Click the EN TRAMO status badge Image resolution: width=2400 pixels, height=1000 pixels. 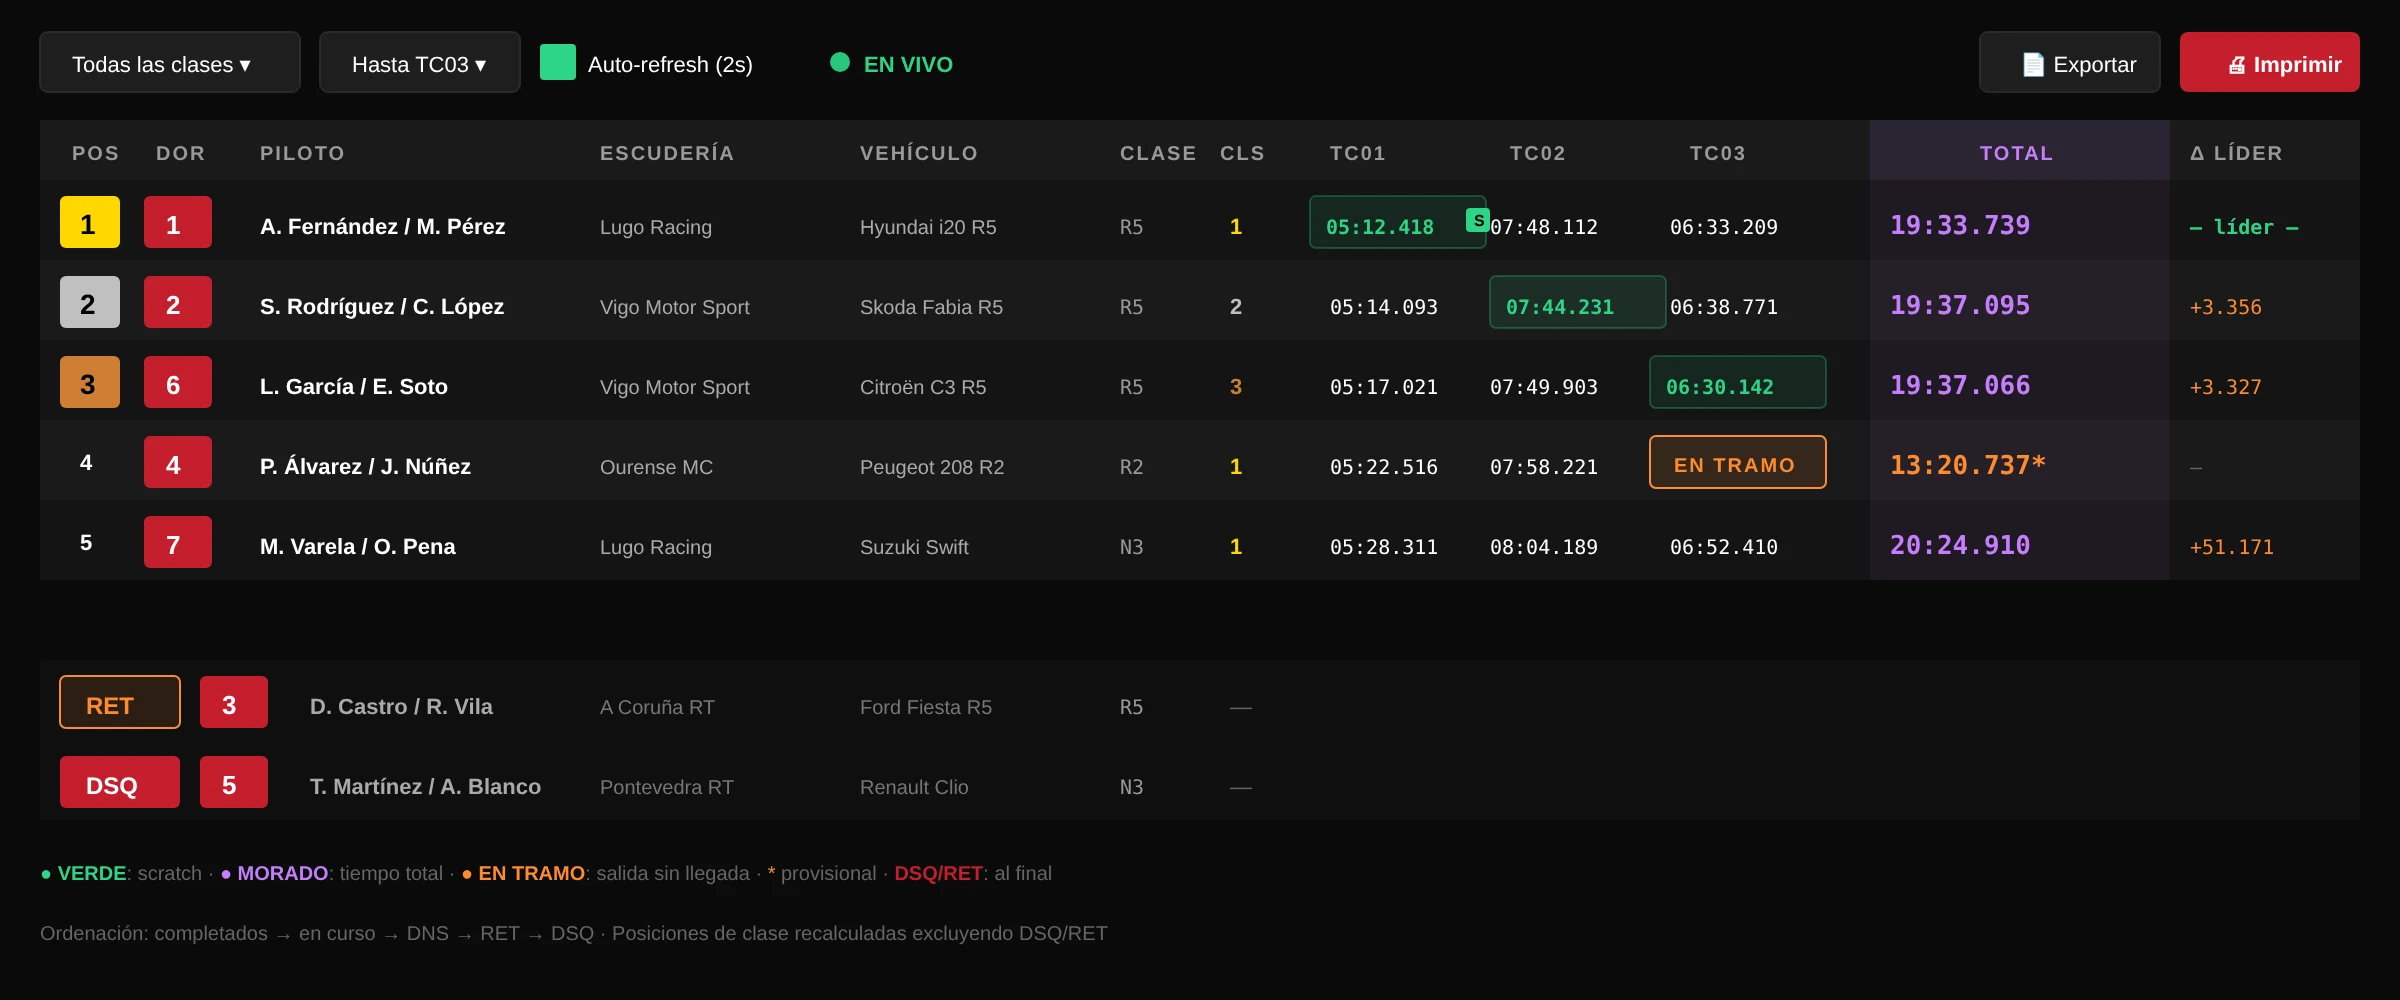(x=1738, y=462)
